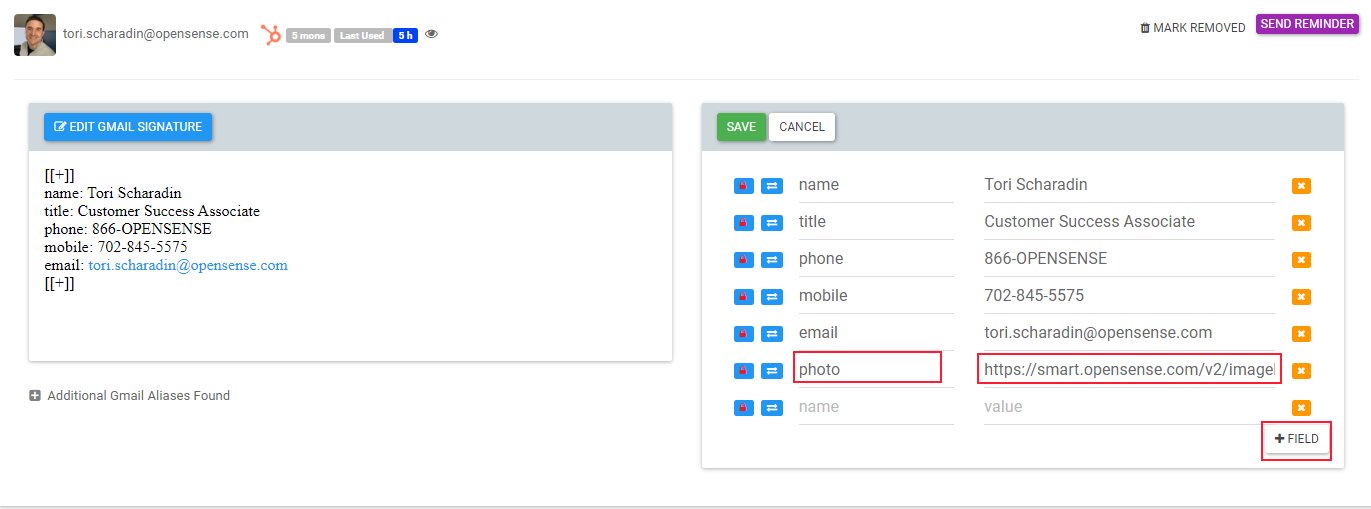Image resolution: width=1371 pixels, height=509 pixels.
Task: Click Mark Removed with trash icon
Action: pos(1193,28)
